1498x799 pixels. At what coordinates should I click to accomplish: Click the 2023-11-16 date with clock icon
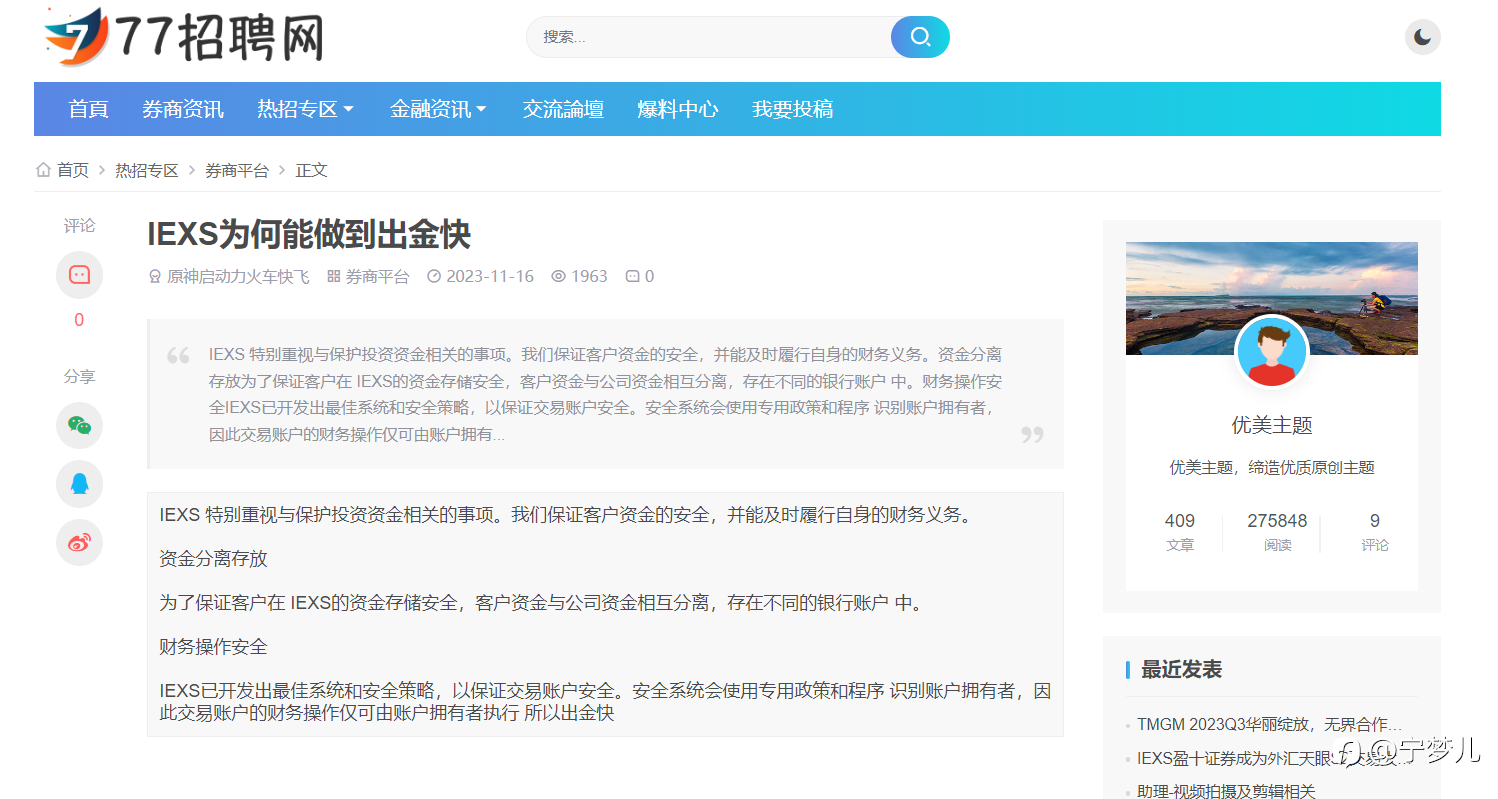(481, 276)
